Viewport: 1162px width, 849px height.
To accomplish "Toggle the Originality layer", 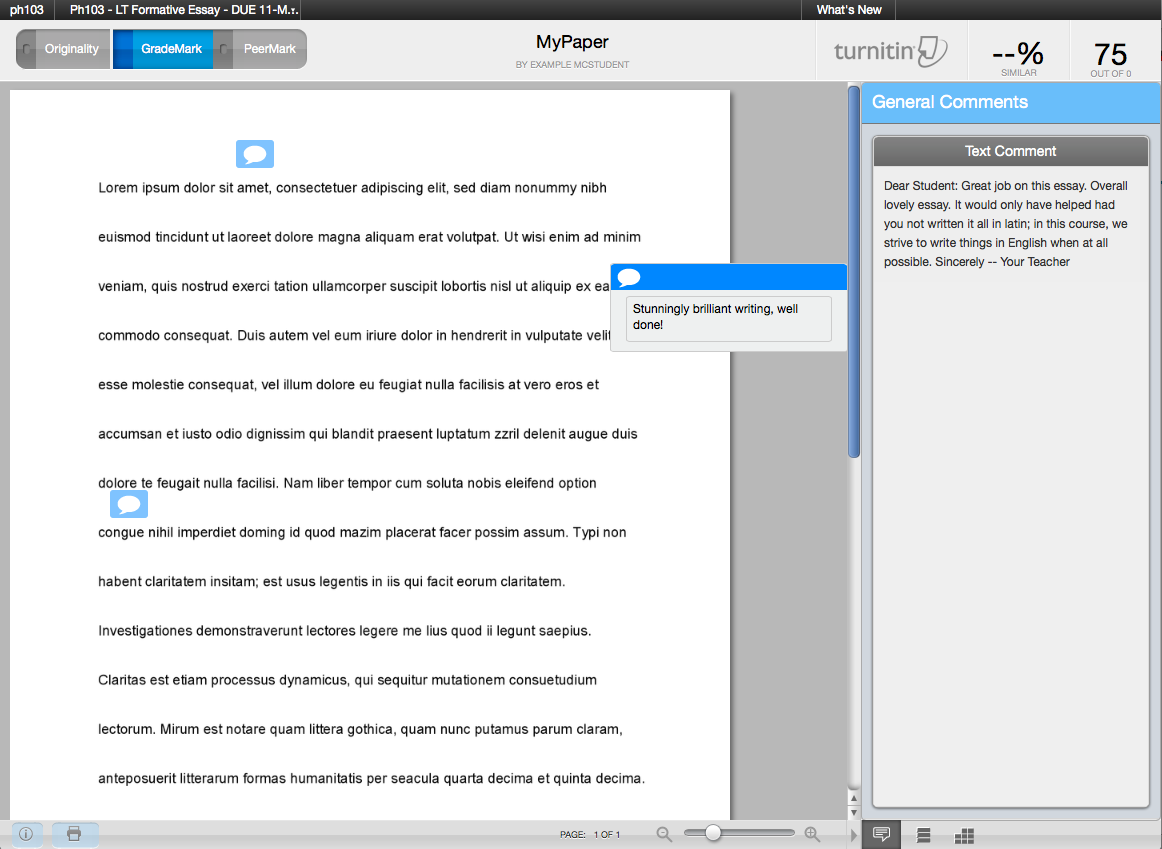I will coord(63,49).
